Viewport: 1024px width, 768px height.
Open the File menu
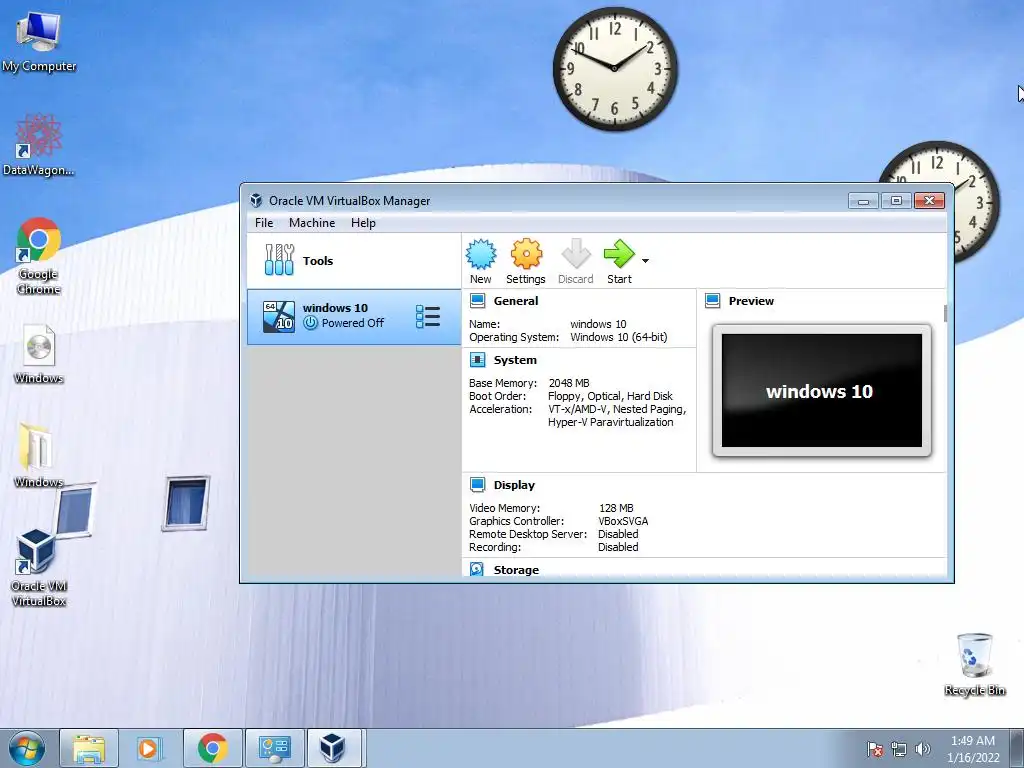[264, 223]
